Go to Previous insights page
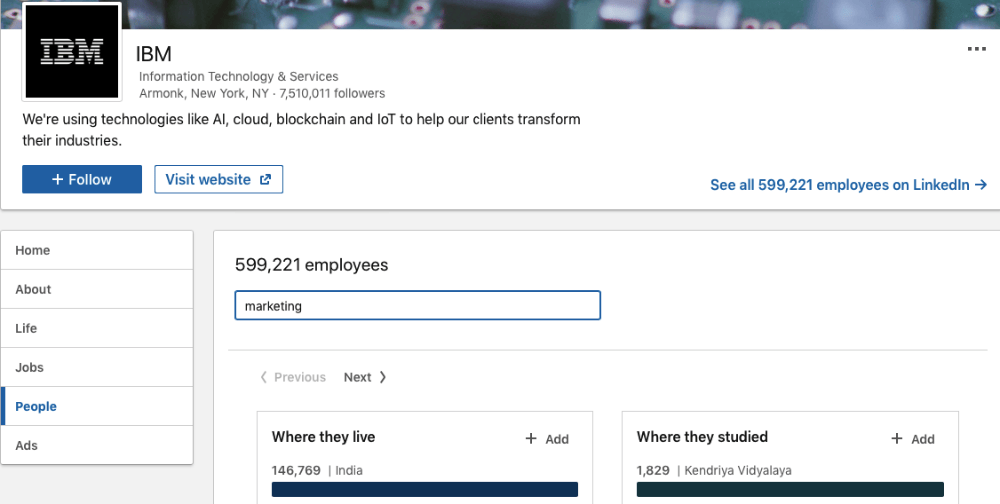 (293, 377)
